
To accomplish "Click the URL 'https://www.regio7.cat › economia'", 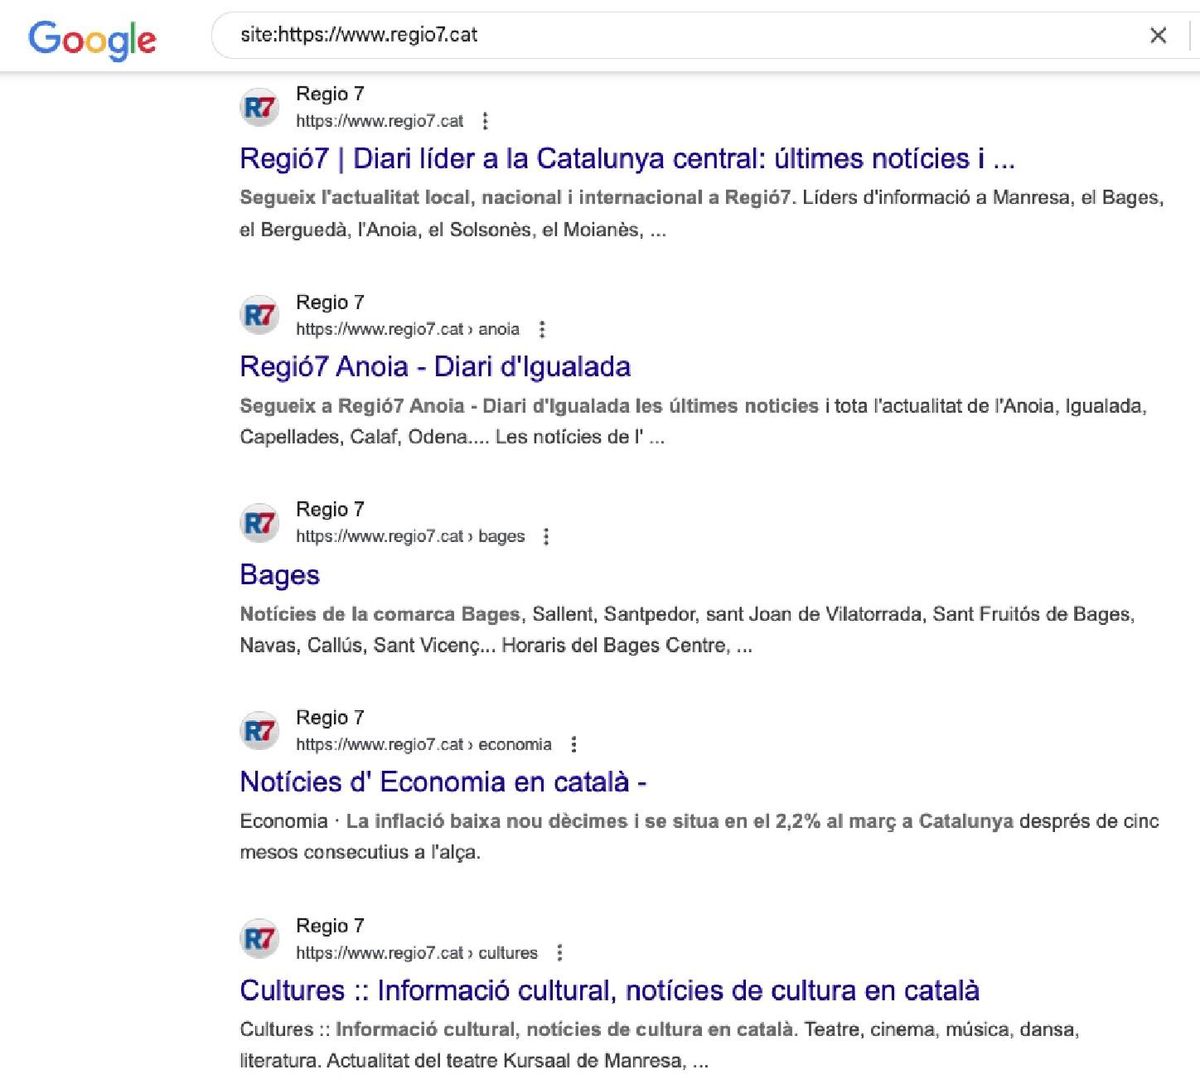I will pyautogui.click(x=424, y=745).
